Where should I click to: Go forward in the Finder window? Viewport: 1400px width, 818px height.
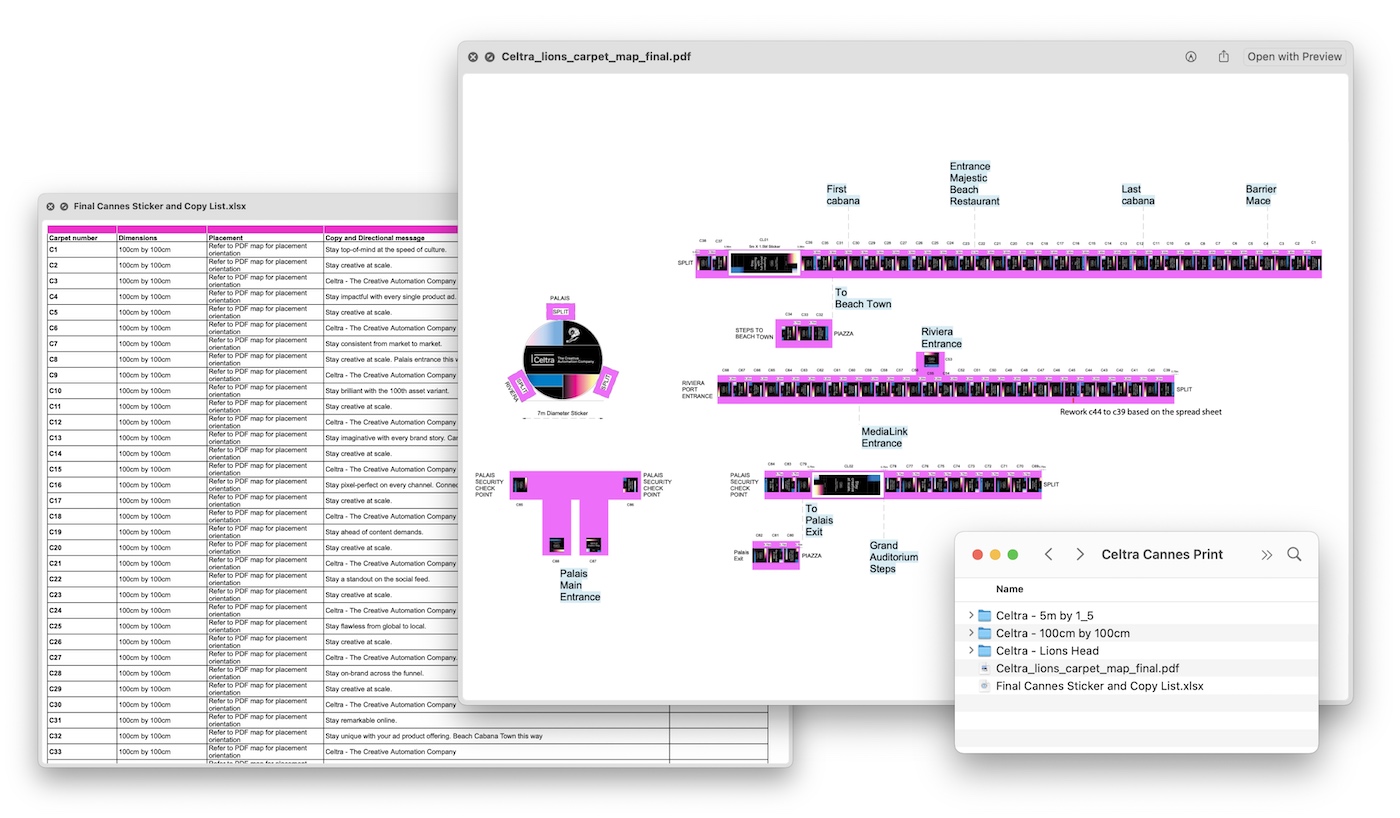click(x=1080, y=555)
